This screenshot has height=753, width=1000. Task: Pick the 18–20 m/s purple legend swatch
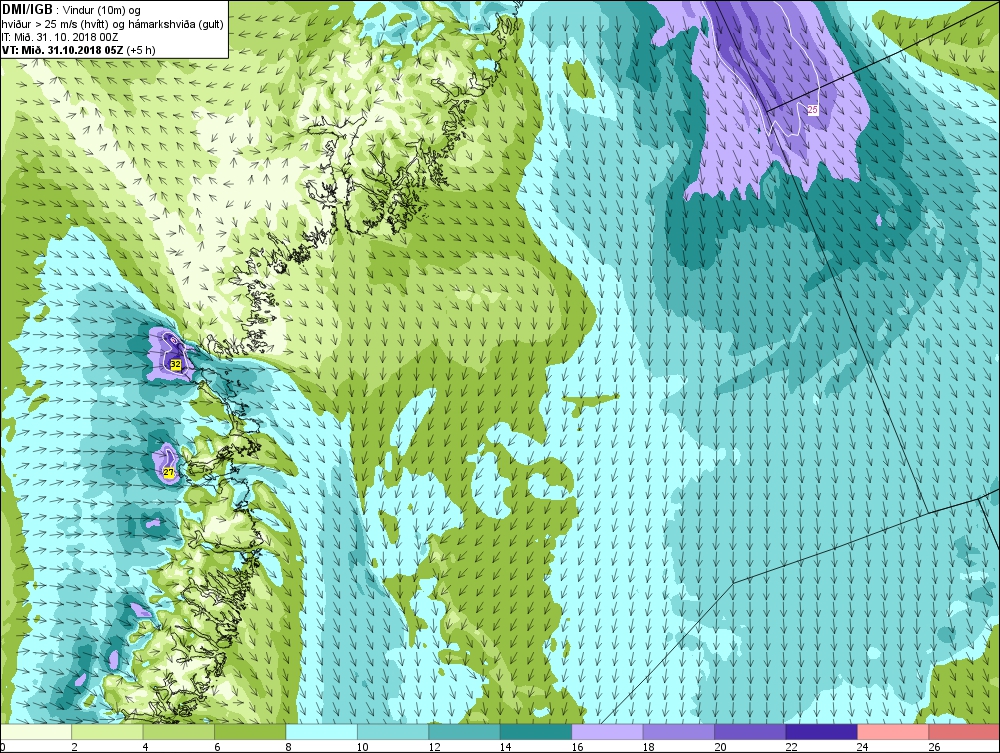pyautogui.click(x=679, y=731)
